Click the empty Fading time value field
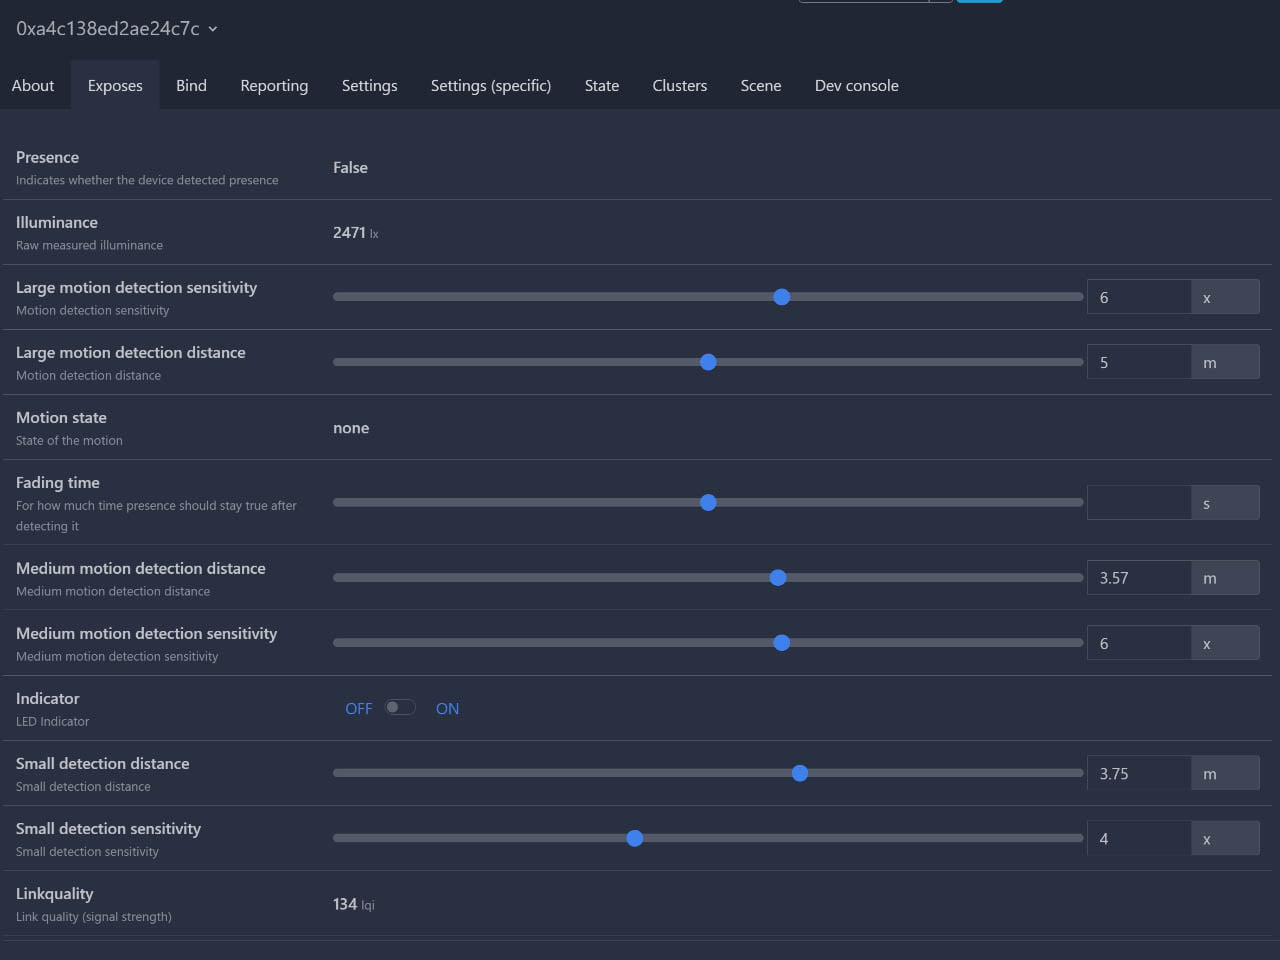This screenshot has height=960, width=1280. pos(1139,502)
